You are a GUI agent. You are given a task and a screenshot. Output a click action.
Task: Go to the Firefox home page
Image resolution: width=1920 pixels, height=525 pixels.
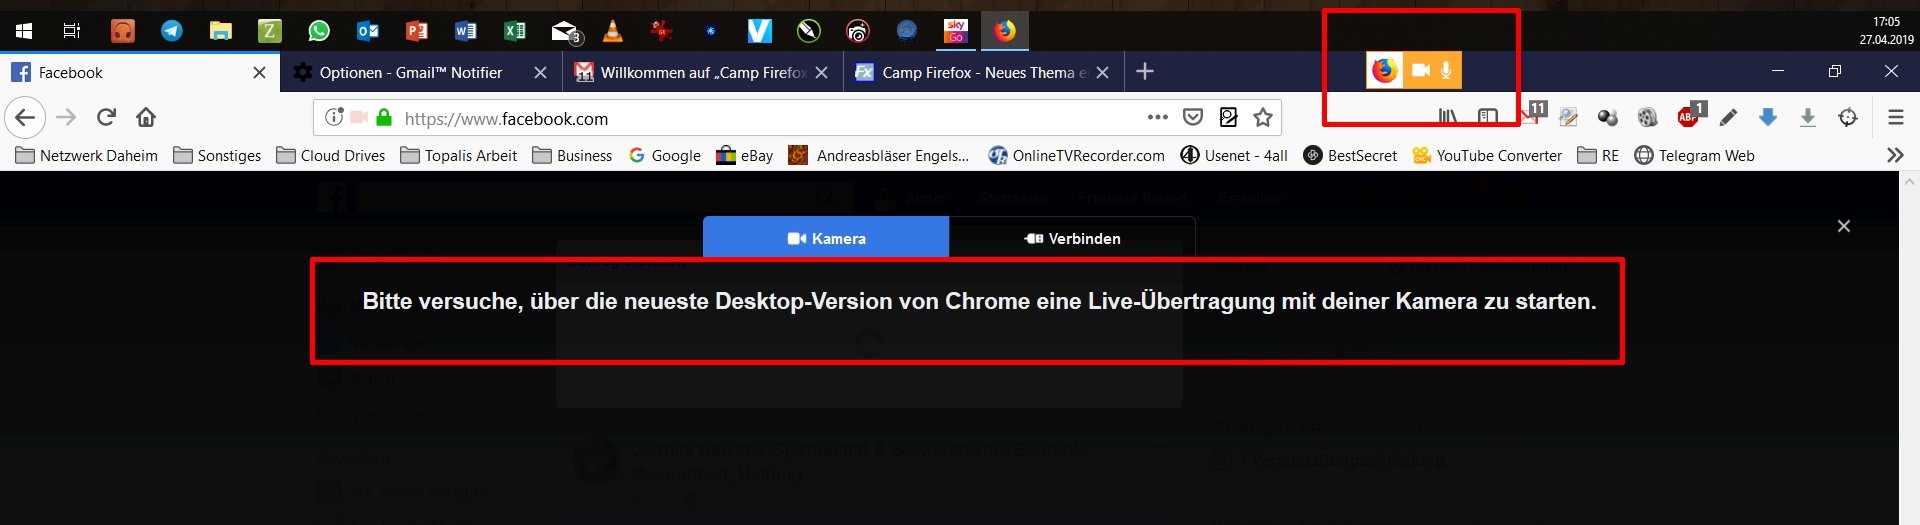tap(146, 118)
